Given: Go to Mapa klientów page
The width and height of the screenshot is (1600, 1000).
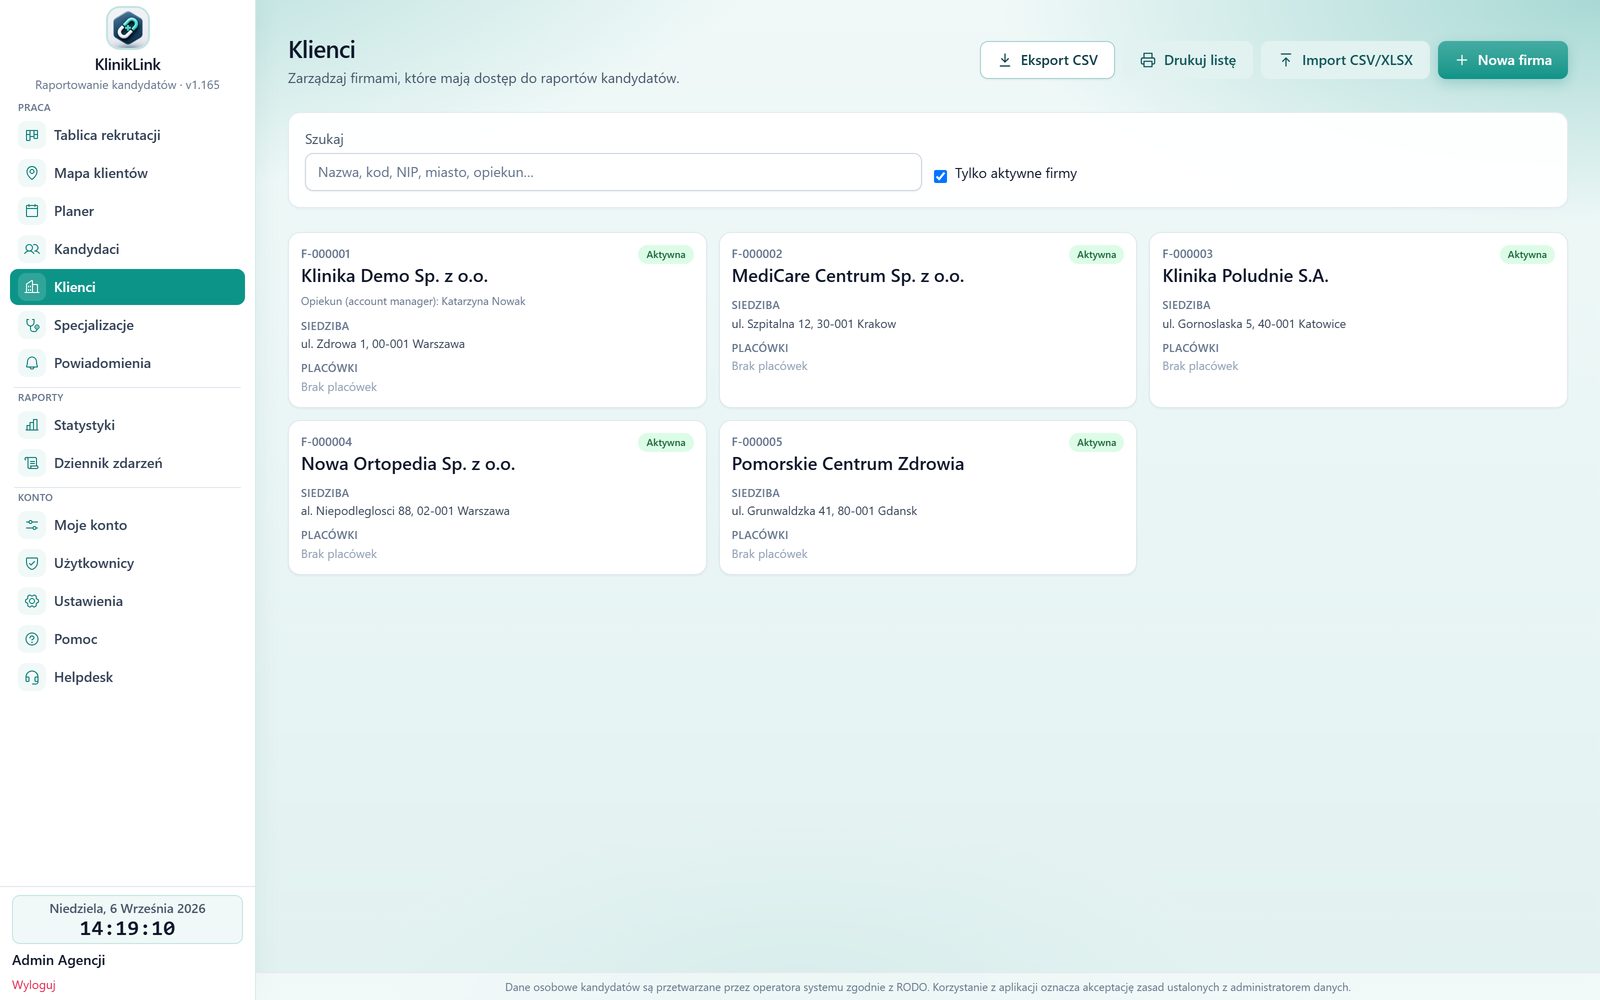Looking at the screenshot, I should pos(127,173).
